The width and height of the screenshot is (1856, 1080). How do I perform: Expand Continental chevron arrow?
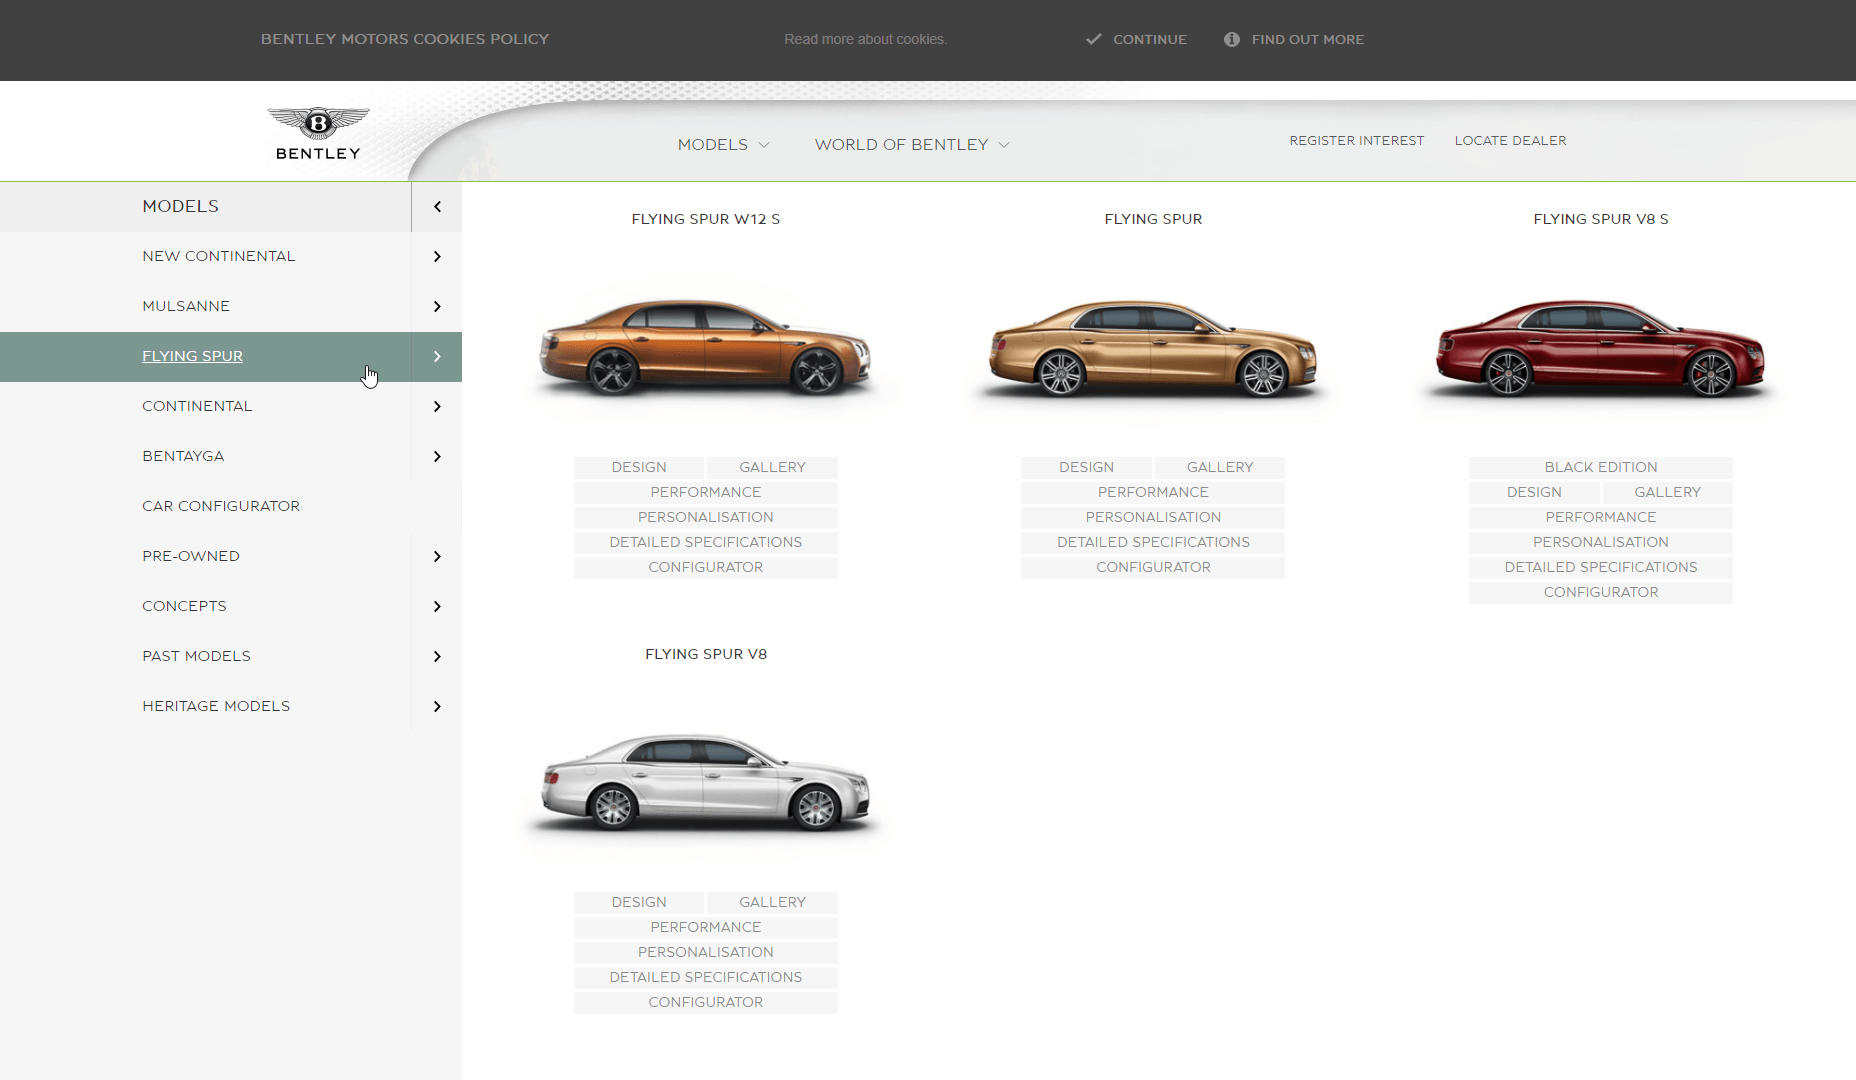coord(437,406)
